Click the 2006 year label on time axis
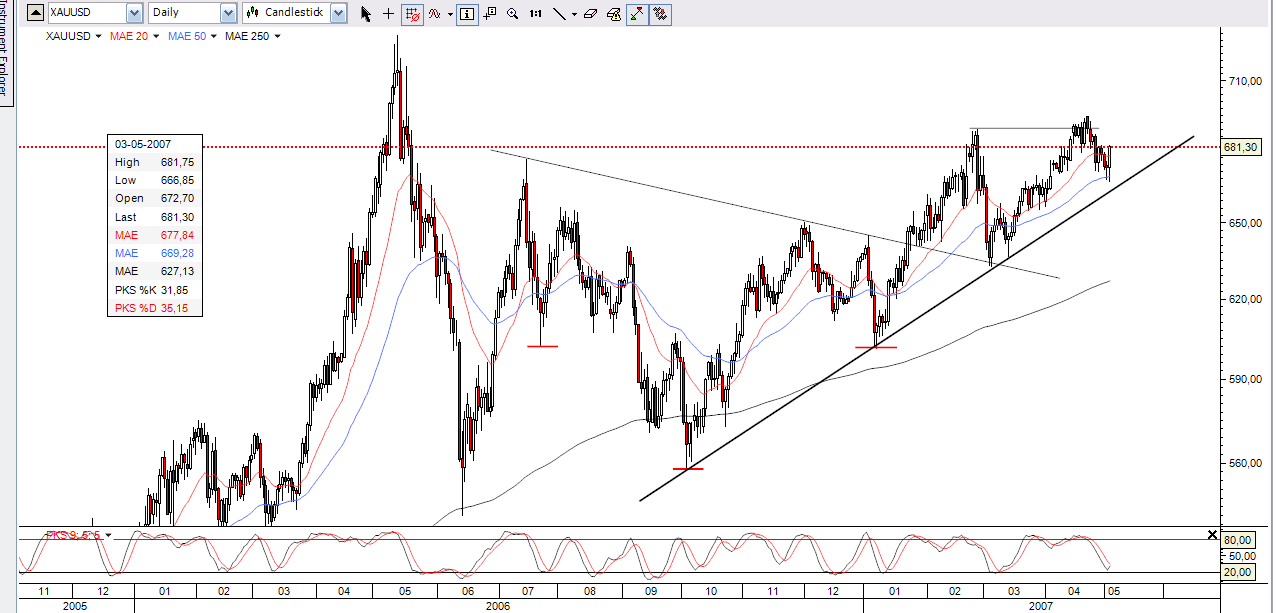 click(x=497, y=605)
